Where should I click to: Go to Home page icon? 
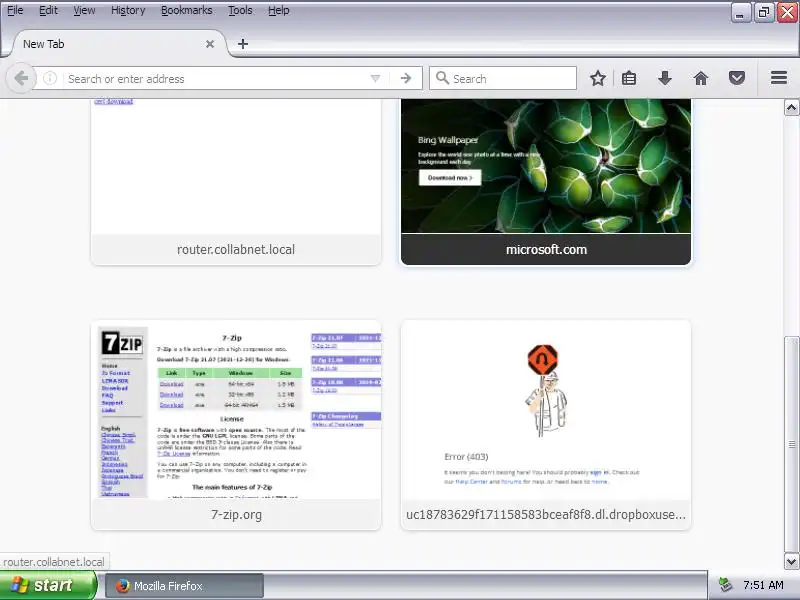(x=701, y=78)
